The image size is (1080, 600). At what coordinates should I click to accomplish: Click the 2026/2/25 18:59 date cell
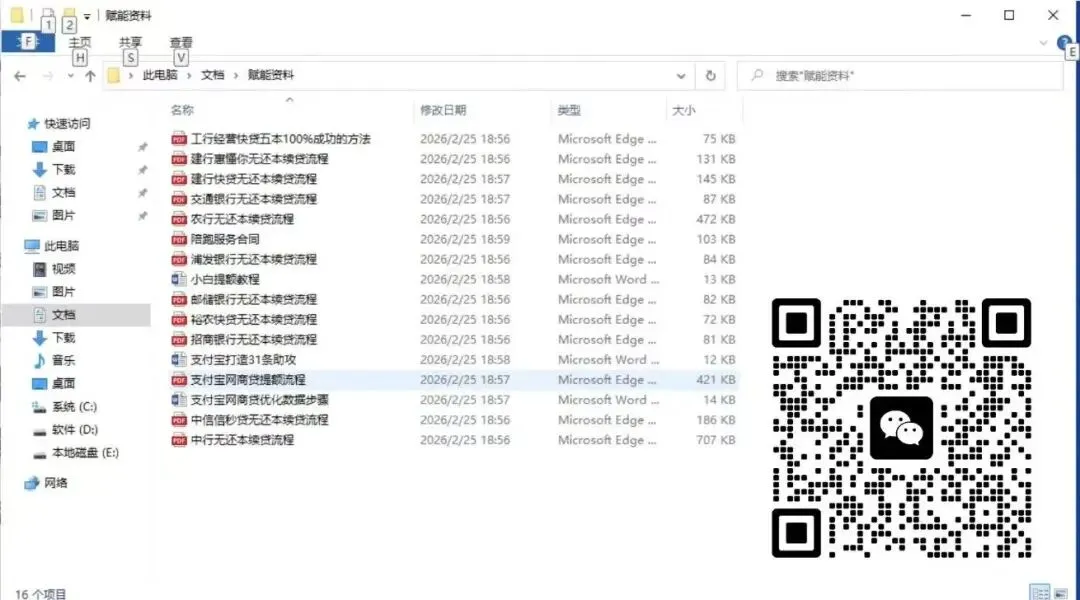[x=465, y=240]
